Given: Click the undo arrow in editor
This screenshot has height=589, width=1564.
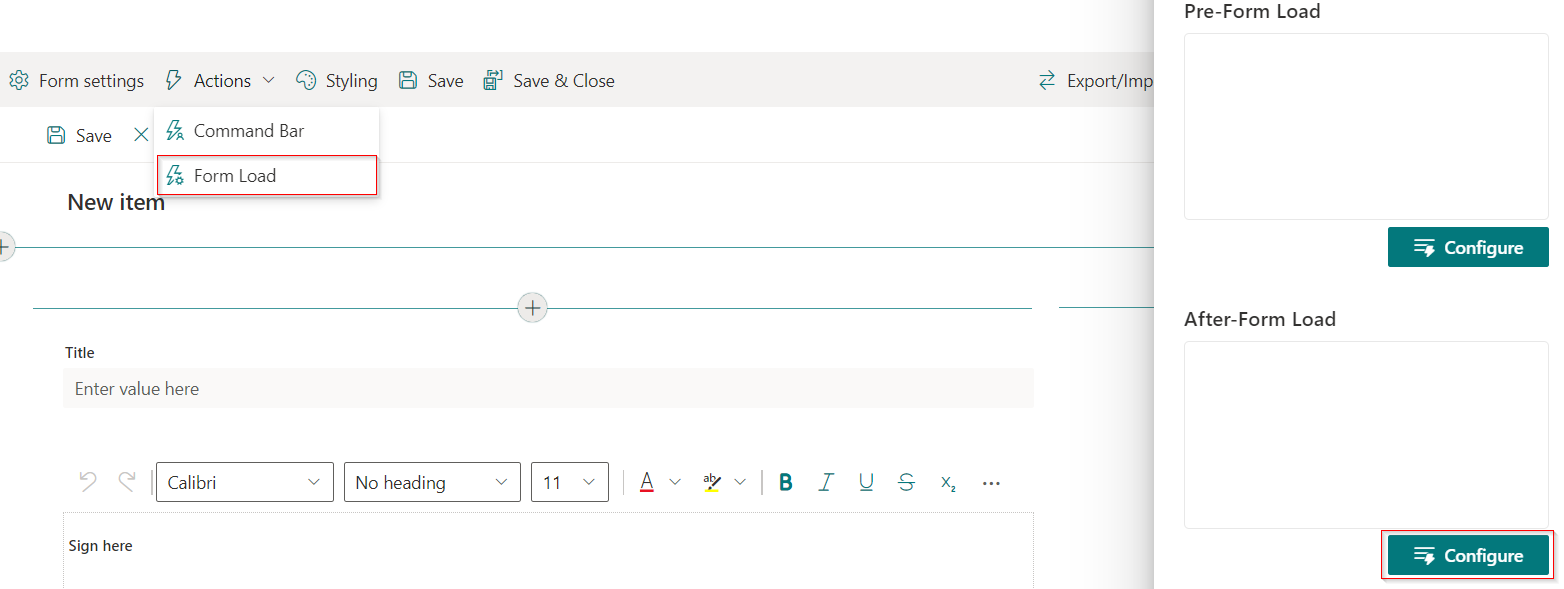Looking at the screenshot, I should click(x=88, y=482).
